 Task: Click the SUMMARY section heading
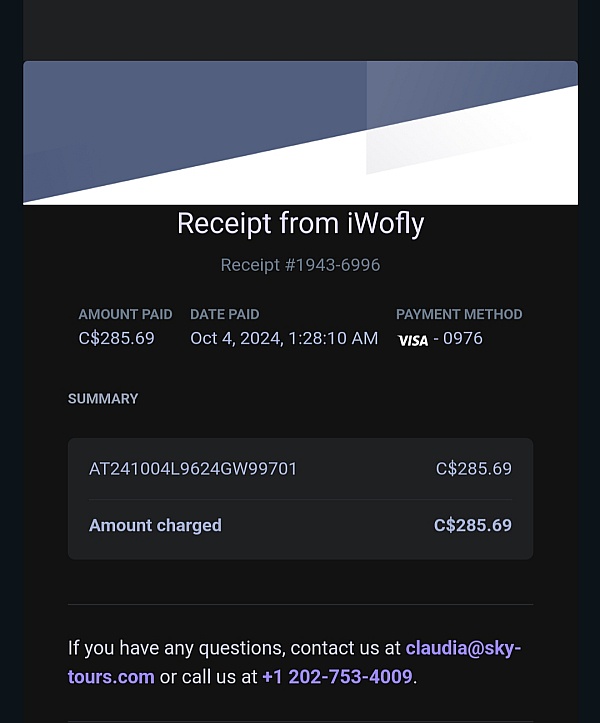(x=103, y=399)
